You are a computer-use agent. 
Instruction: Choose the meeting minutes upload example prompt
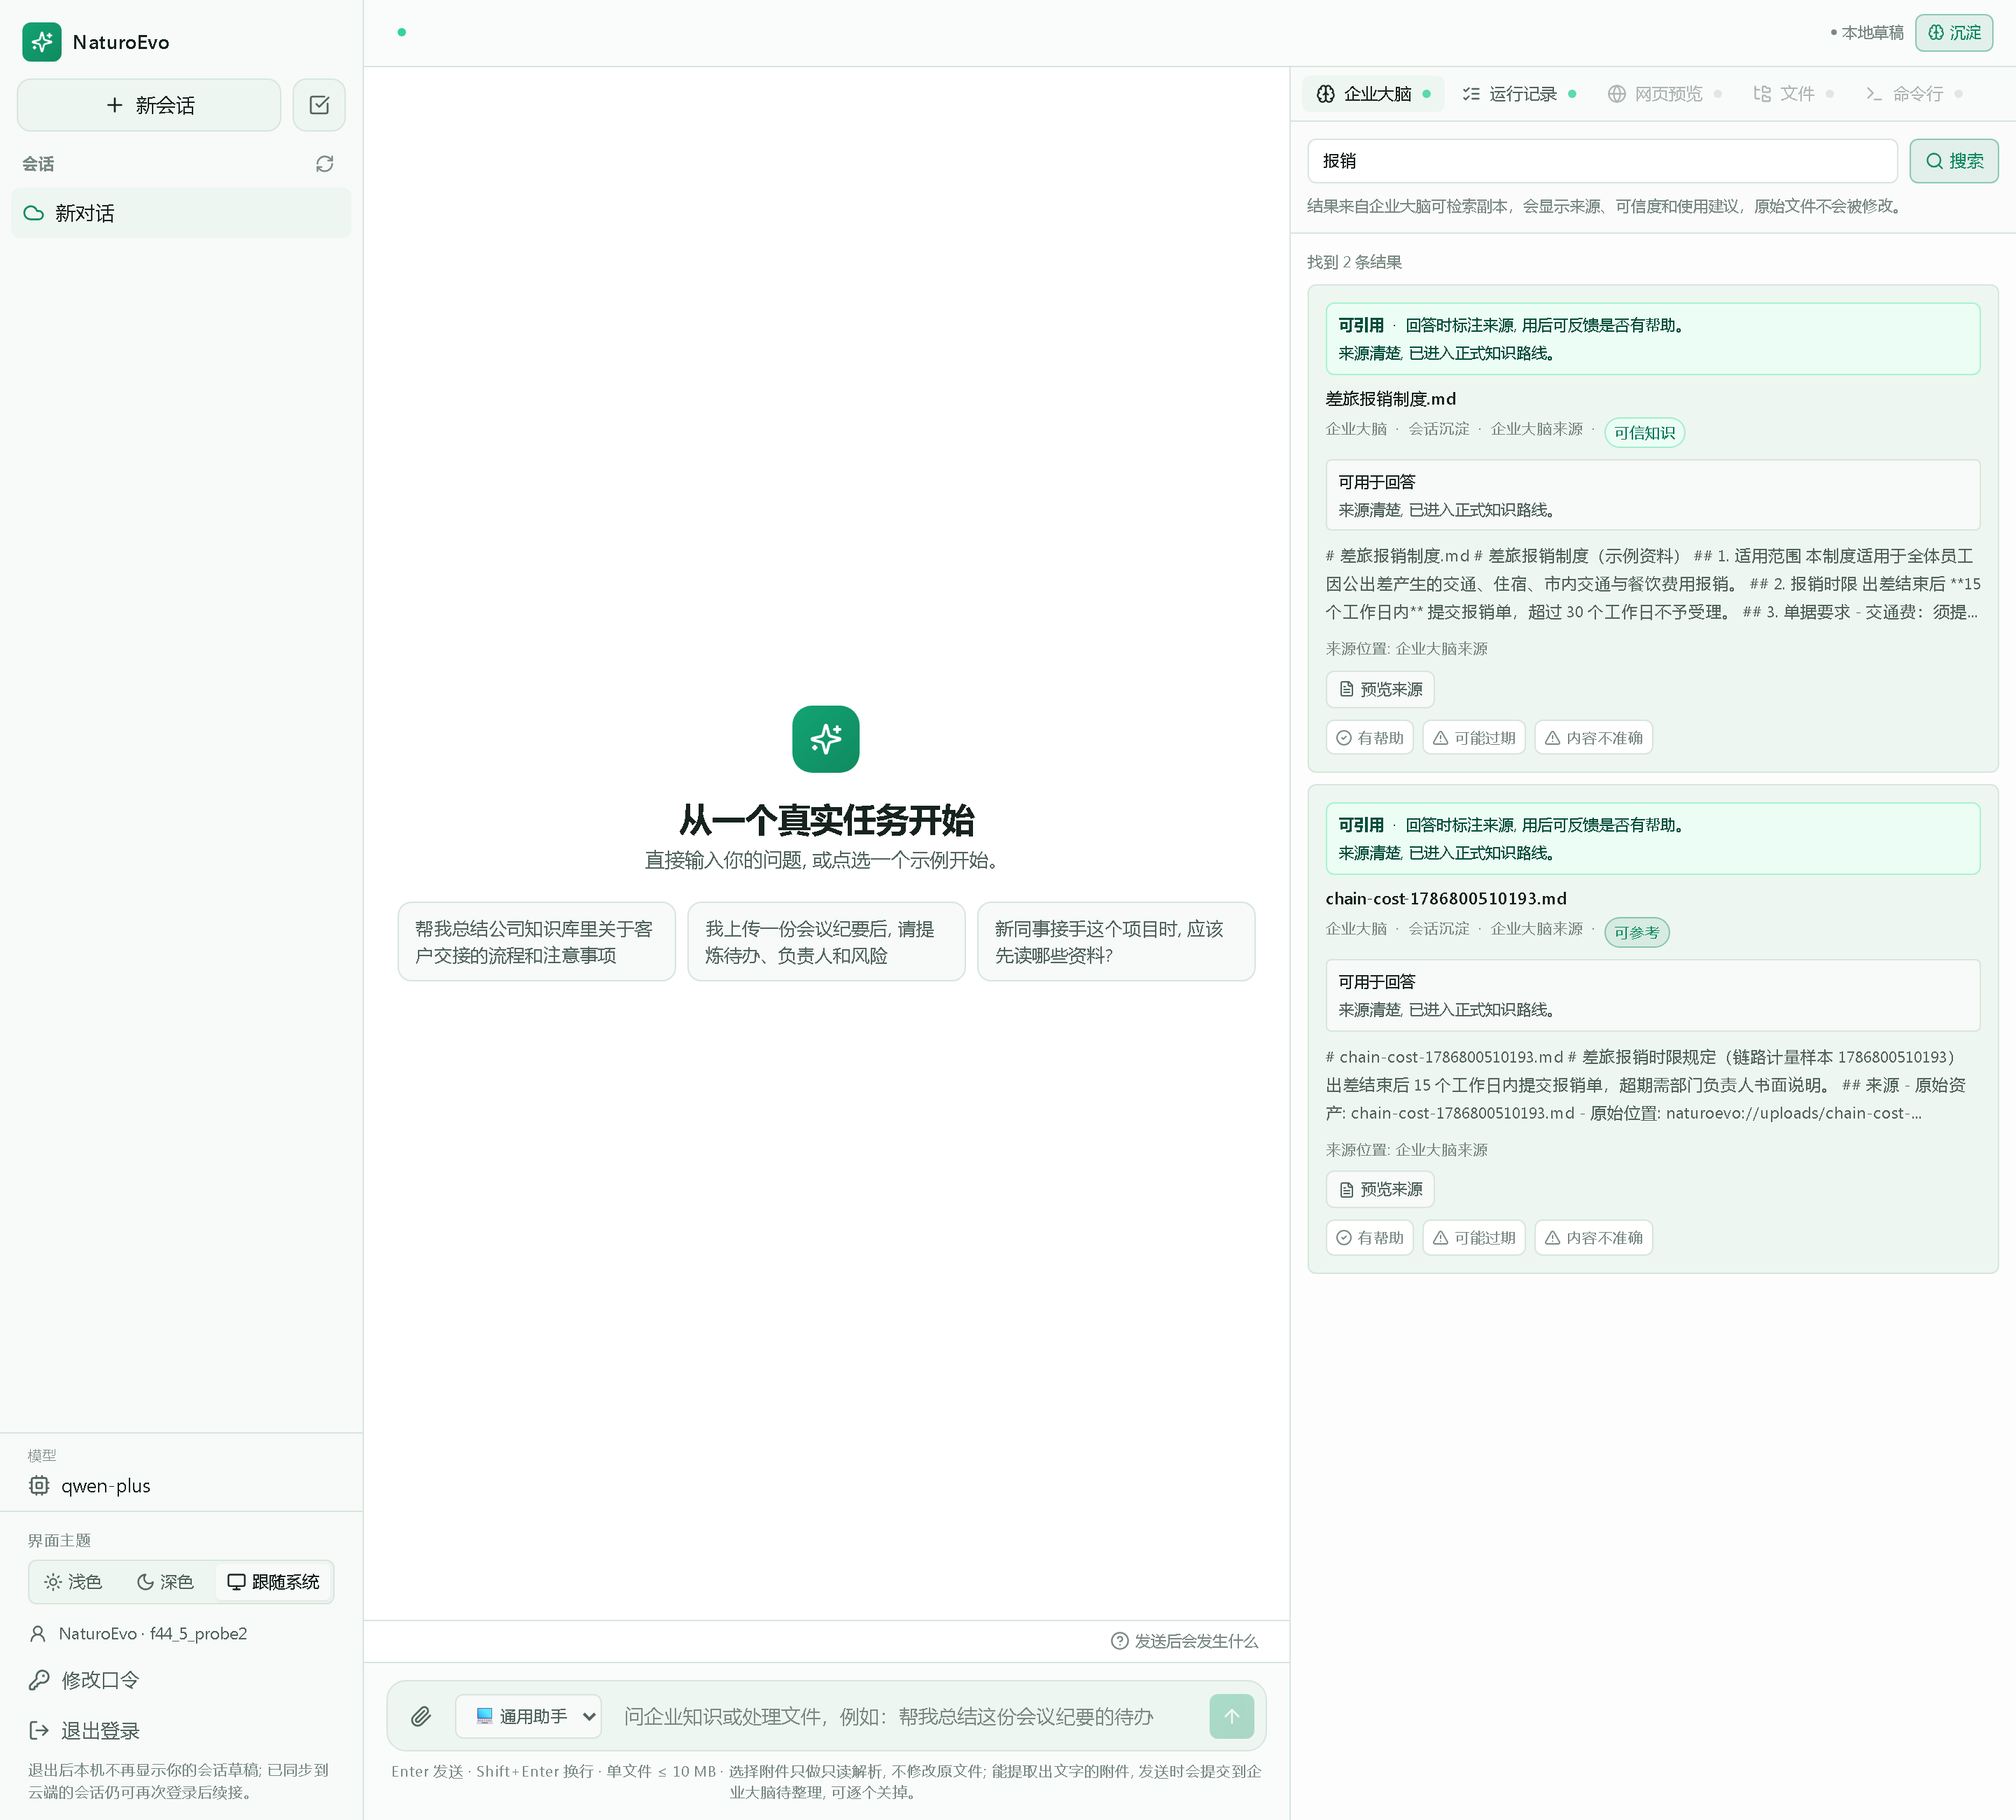click(826, 942)
